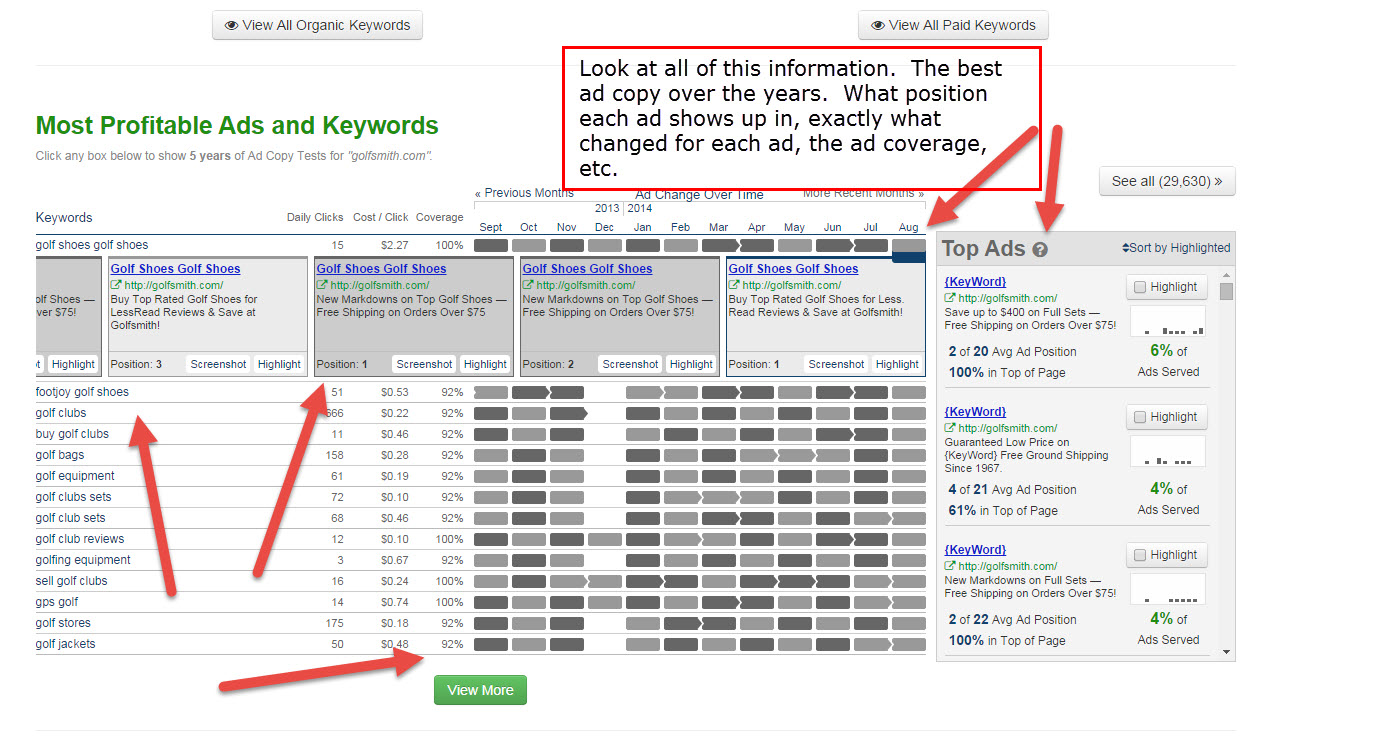Open the Sort by Highlighted sort control
1386x749 pixels.
pos(1176,248)
